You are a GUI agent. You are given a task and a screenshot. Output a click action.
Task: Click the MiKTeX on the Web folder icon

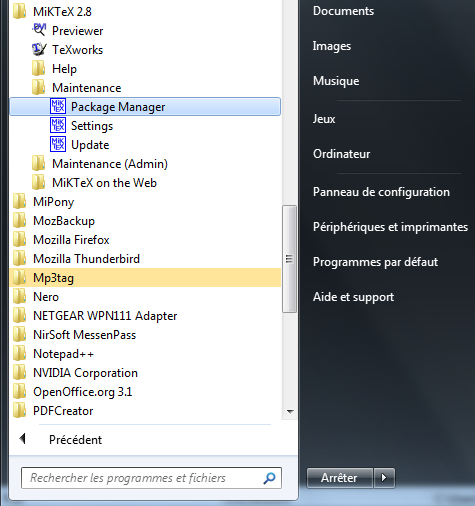39,182
